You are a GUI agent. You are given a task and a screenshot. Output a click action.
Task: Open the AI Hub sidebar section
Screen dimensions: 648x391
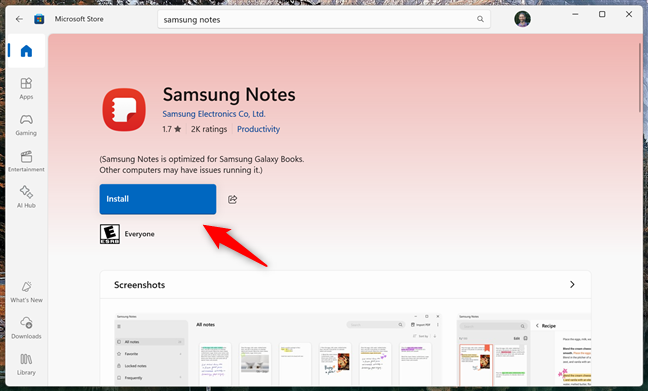(x=26, y=197)
